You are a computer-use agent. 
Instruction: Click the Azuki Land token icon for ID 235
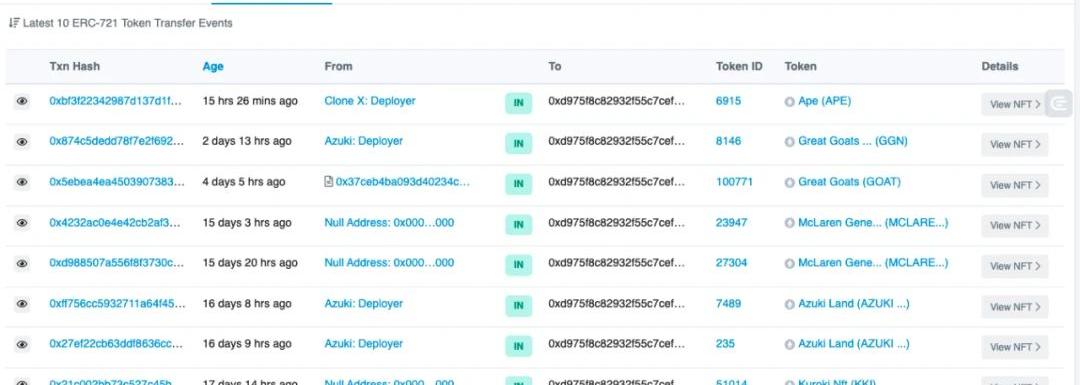tap(789, 344)
